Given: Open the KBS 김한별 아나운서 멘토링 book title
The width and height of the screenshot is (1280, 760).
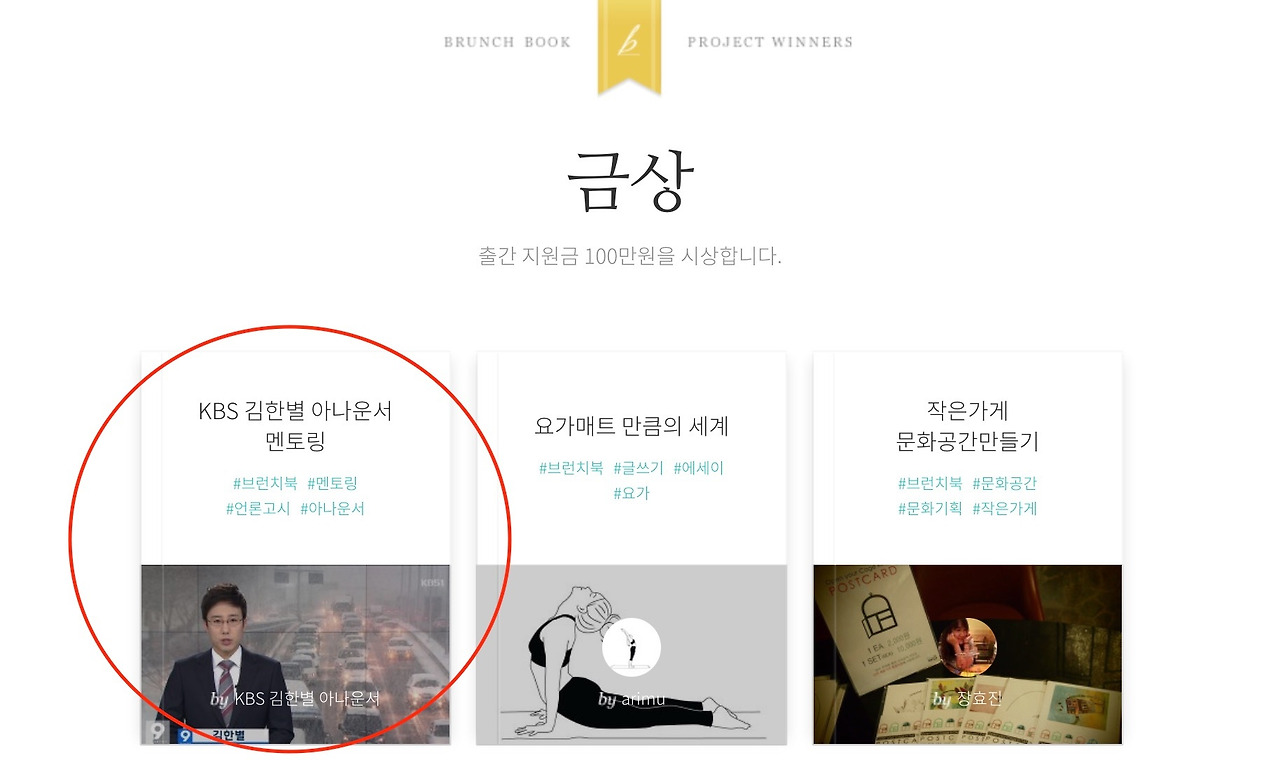Looking at the screenshot, I should pyautogui.click(x=295, y=426).
